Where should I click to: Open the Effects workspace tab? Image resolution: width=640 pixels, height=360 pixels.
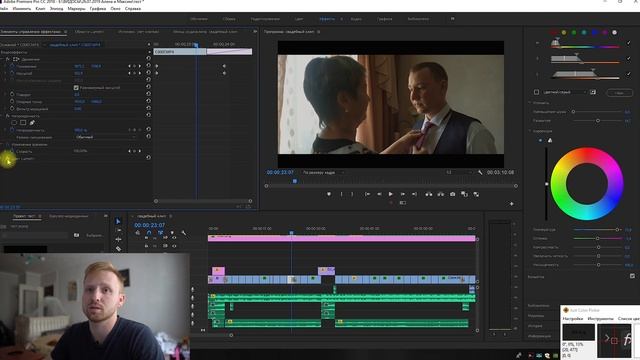[x=327, y=19]
